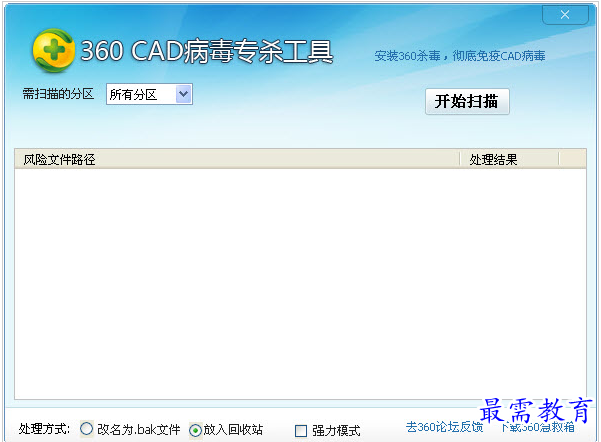Click the 需扫描的分区 label
This screenshot has height=442, width=601.
coord(58,94)
